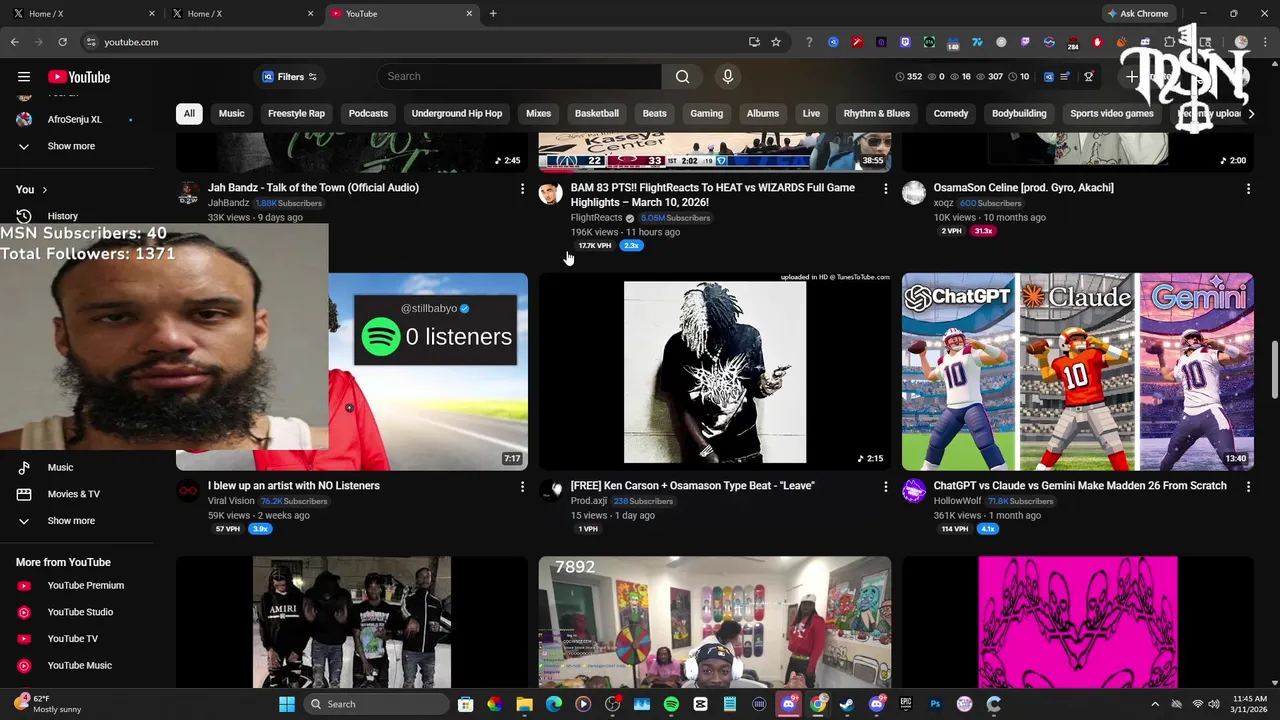The width and height of the screenshot is (1280, 720).
Task: Open a new Chrome tab
Action: click(x=493, y=14)
